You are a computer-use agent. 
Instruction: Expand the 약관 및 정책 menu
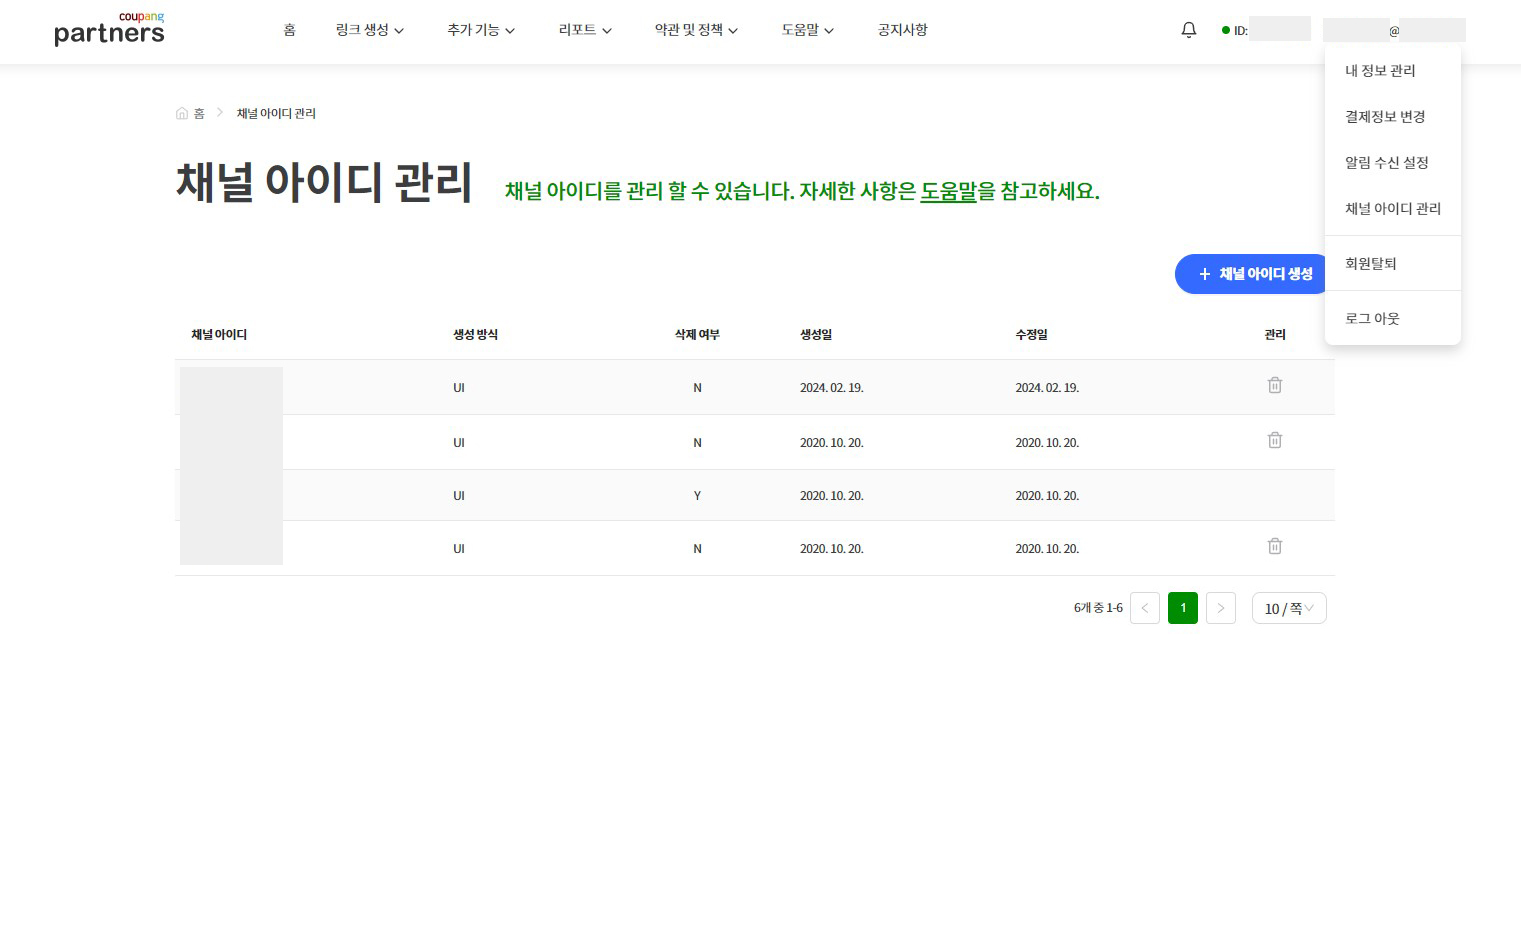696,30
